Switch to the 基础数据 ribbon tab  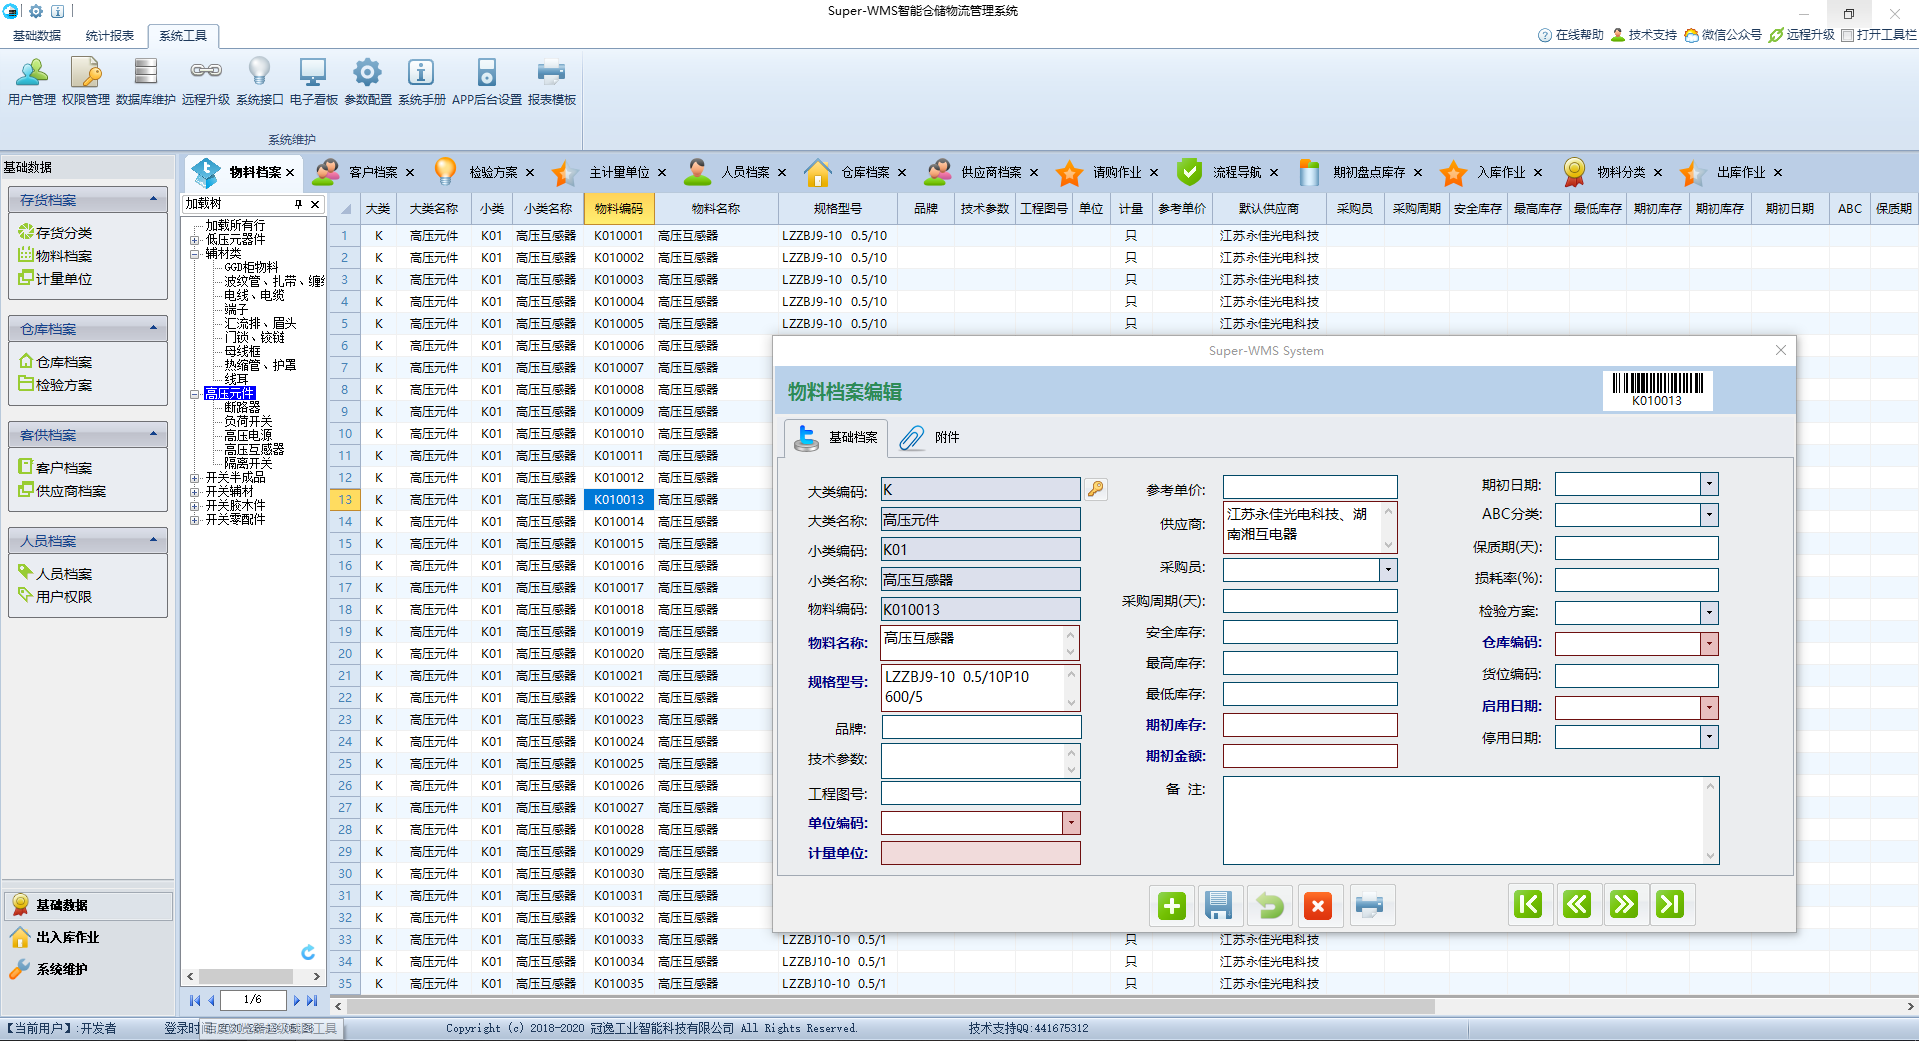tap(37, 36)
